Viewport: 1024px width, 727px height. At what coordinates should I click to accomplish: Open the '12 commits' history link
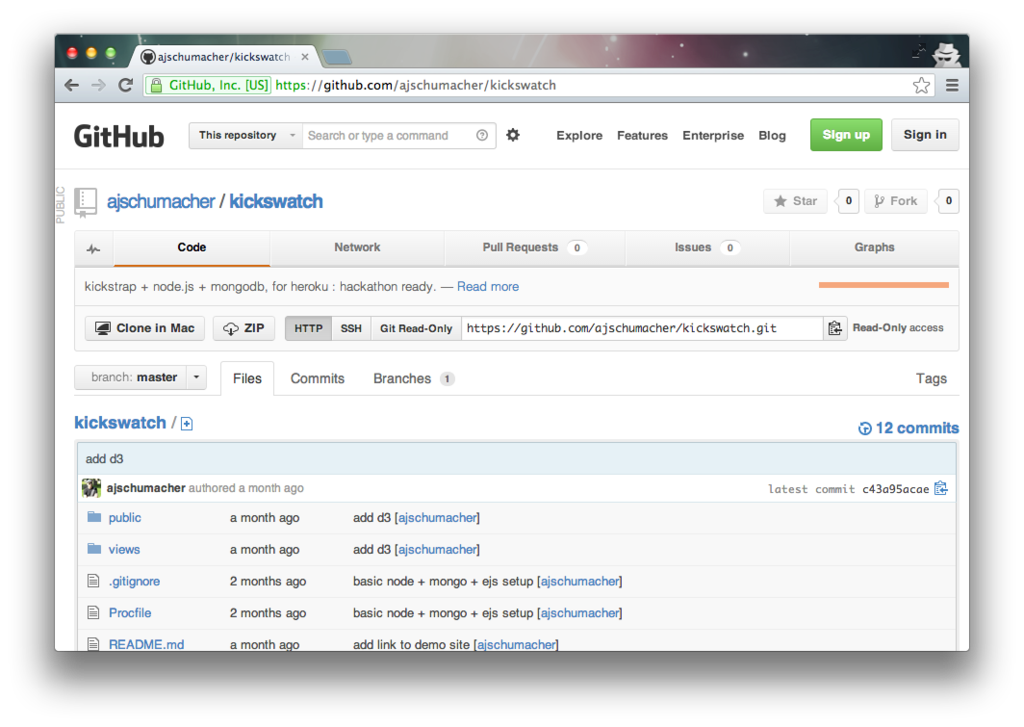coord(908,428)
